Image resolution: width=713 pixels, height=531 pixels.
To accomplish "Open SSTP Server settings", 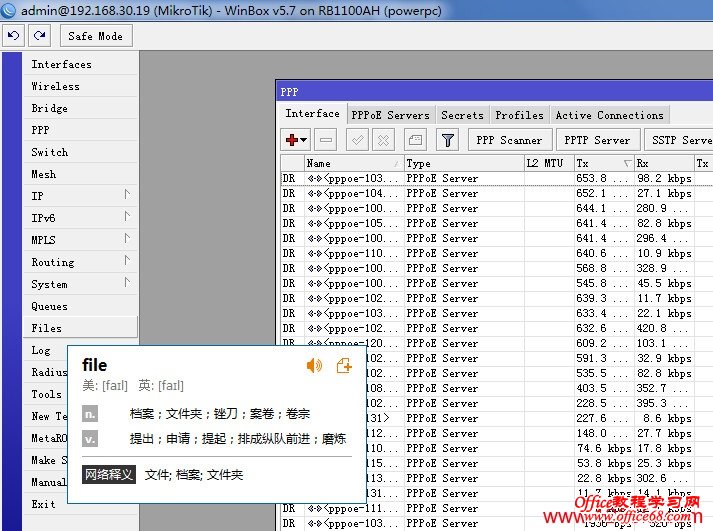I will click(679, 140).
